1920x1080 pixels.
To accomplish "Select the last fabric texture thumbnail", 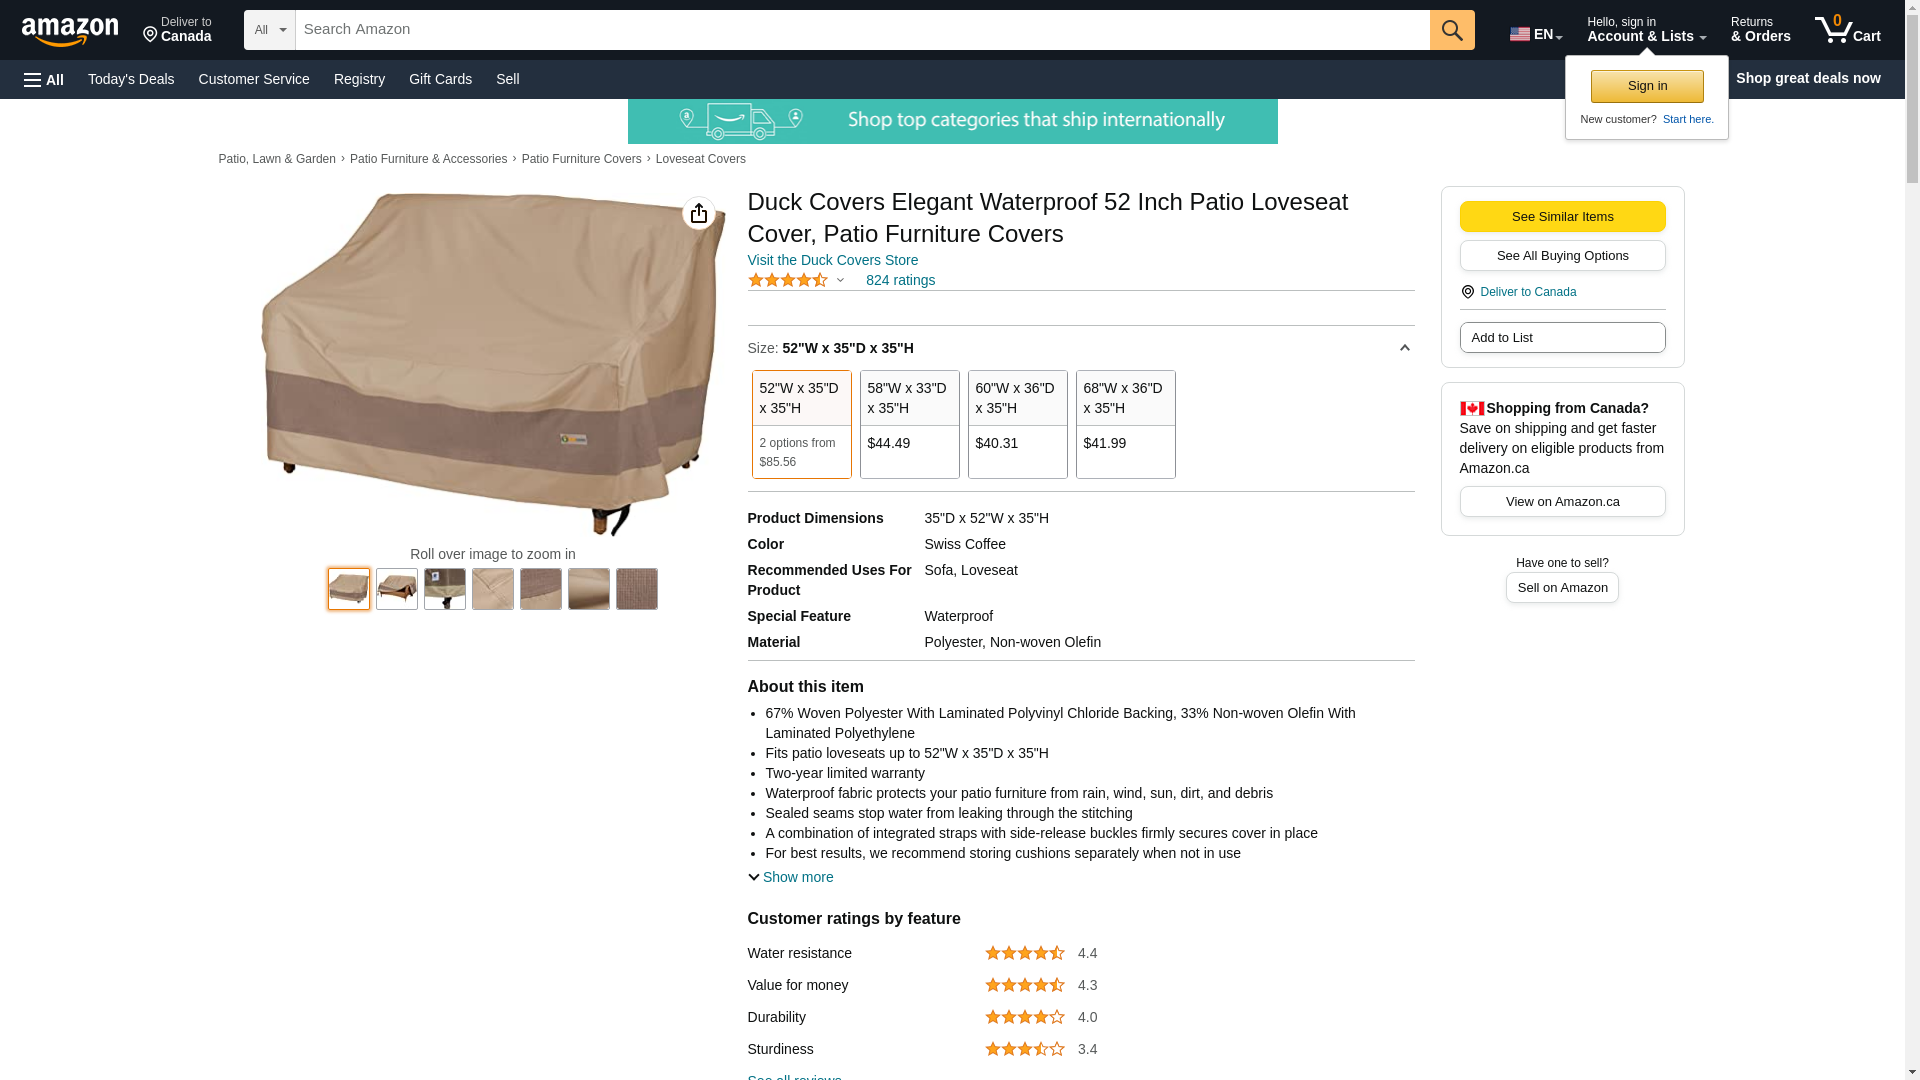I will [x=636, y=589].
